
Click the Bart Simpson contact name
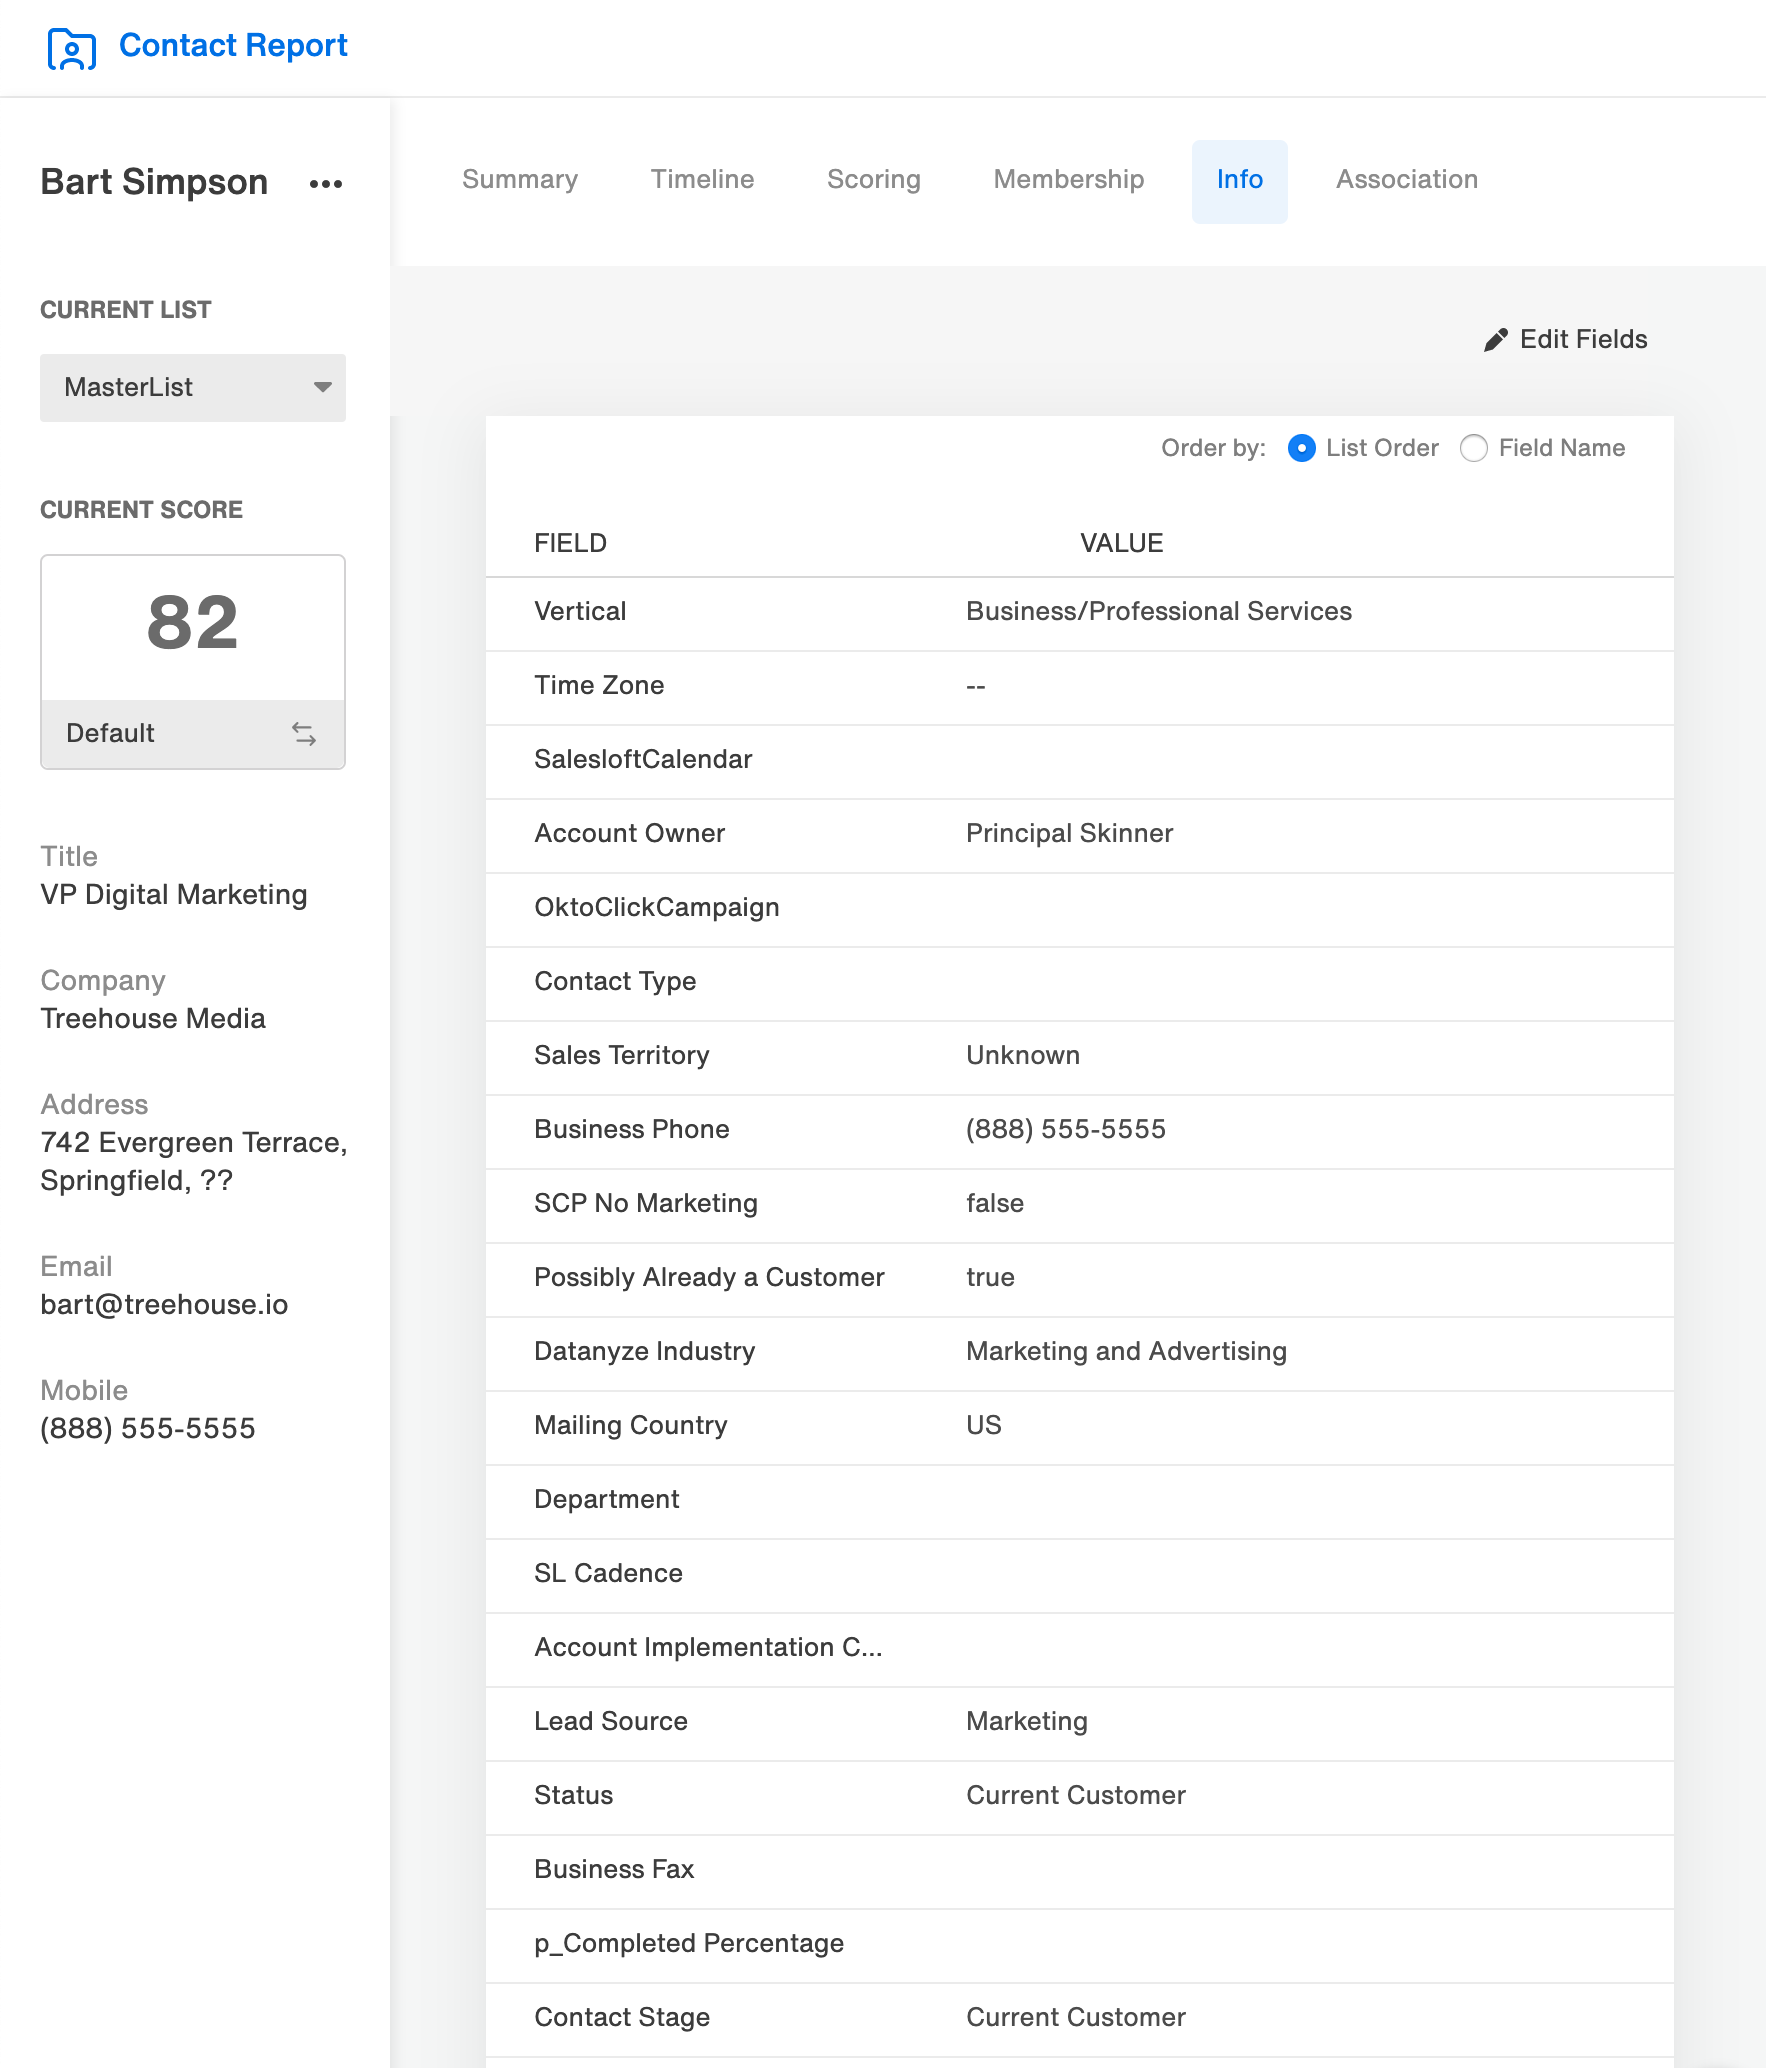point(154,183)
